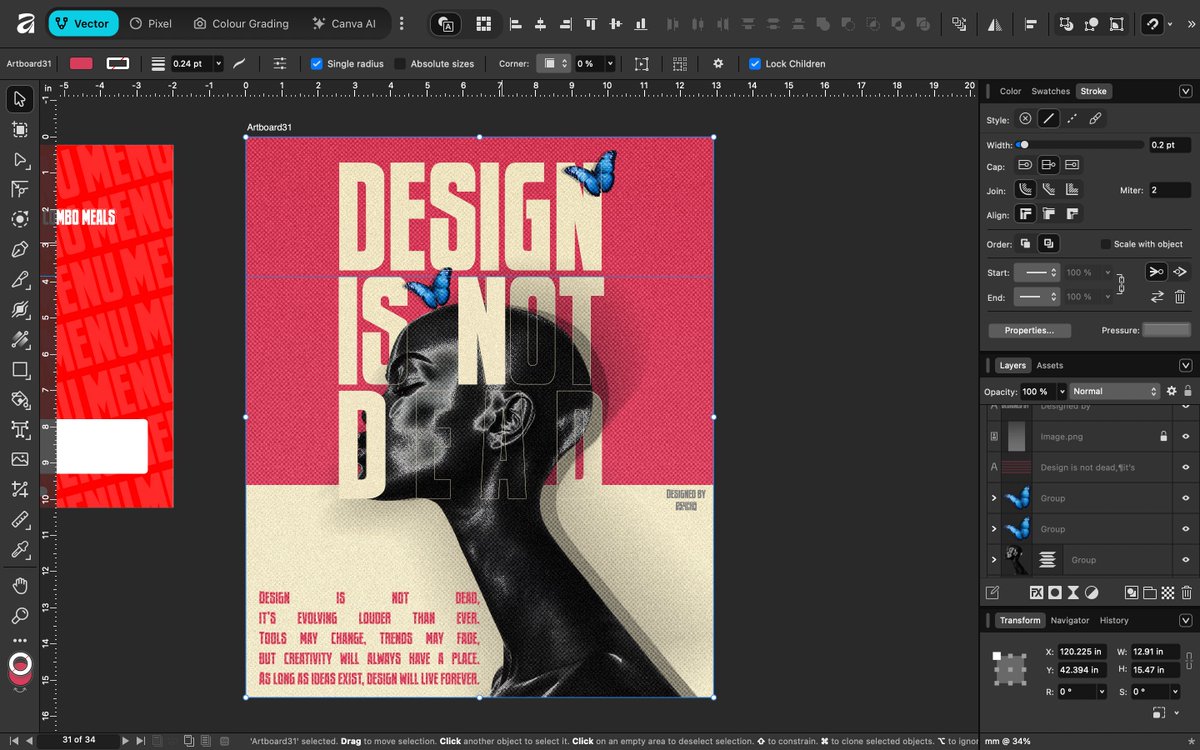Image resolution: width=1200 pixels, height=750 pixels.
Task: Select the Colour Picker tool
Action: point(19,549)
